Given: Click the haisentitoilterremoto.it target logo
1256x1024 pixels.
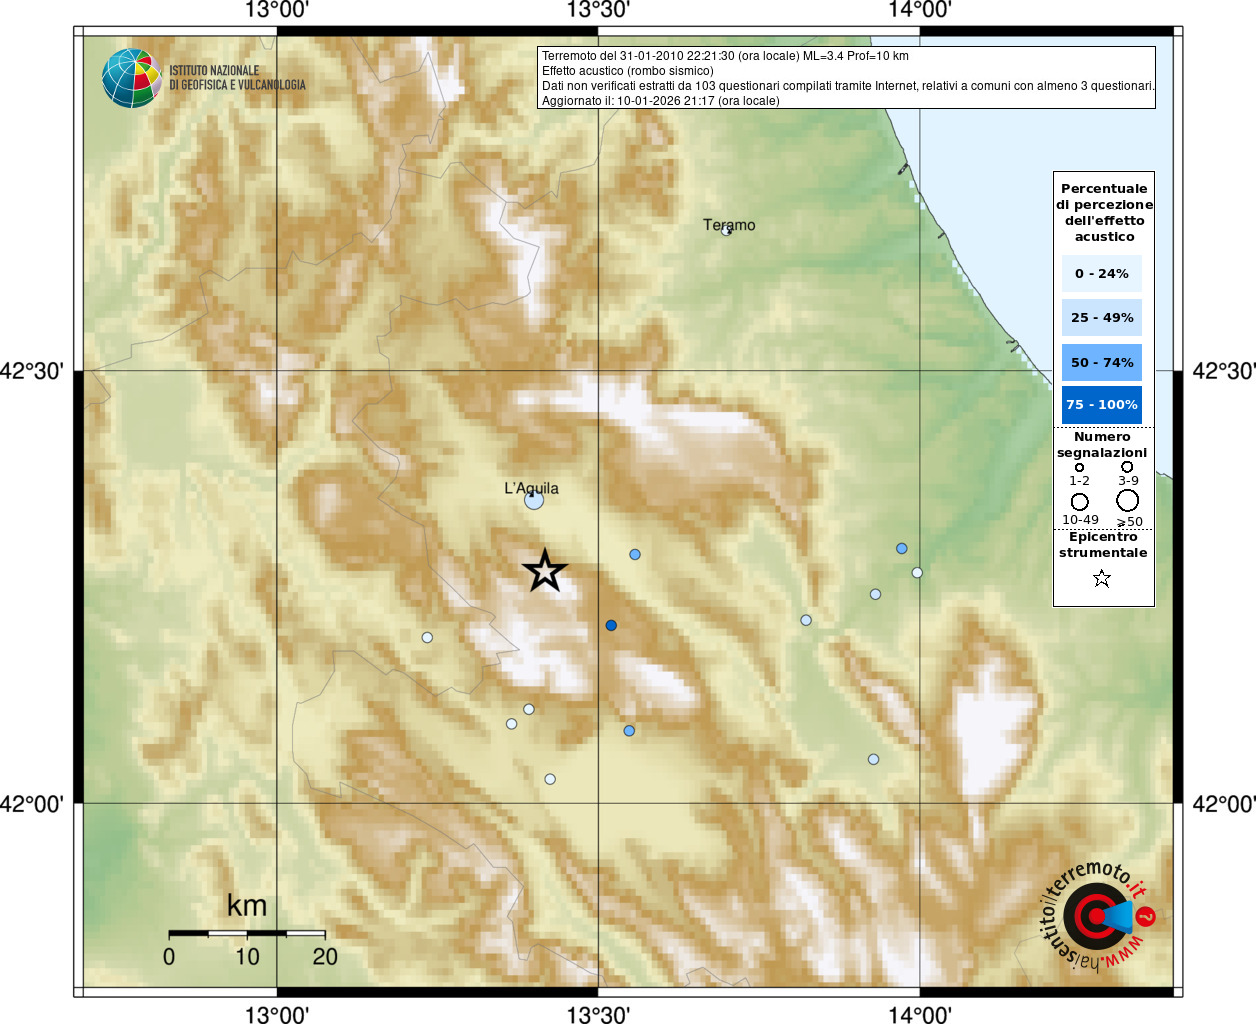Looking at the screenshot, I should pyautogui.click(x=1097, y=916).
